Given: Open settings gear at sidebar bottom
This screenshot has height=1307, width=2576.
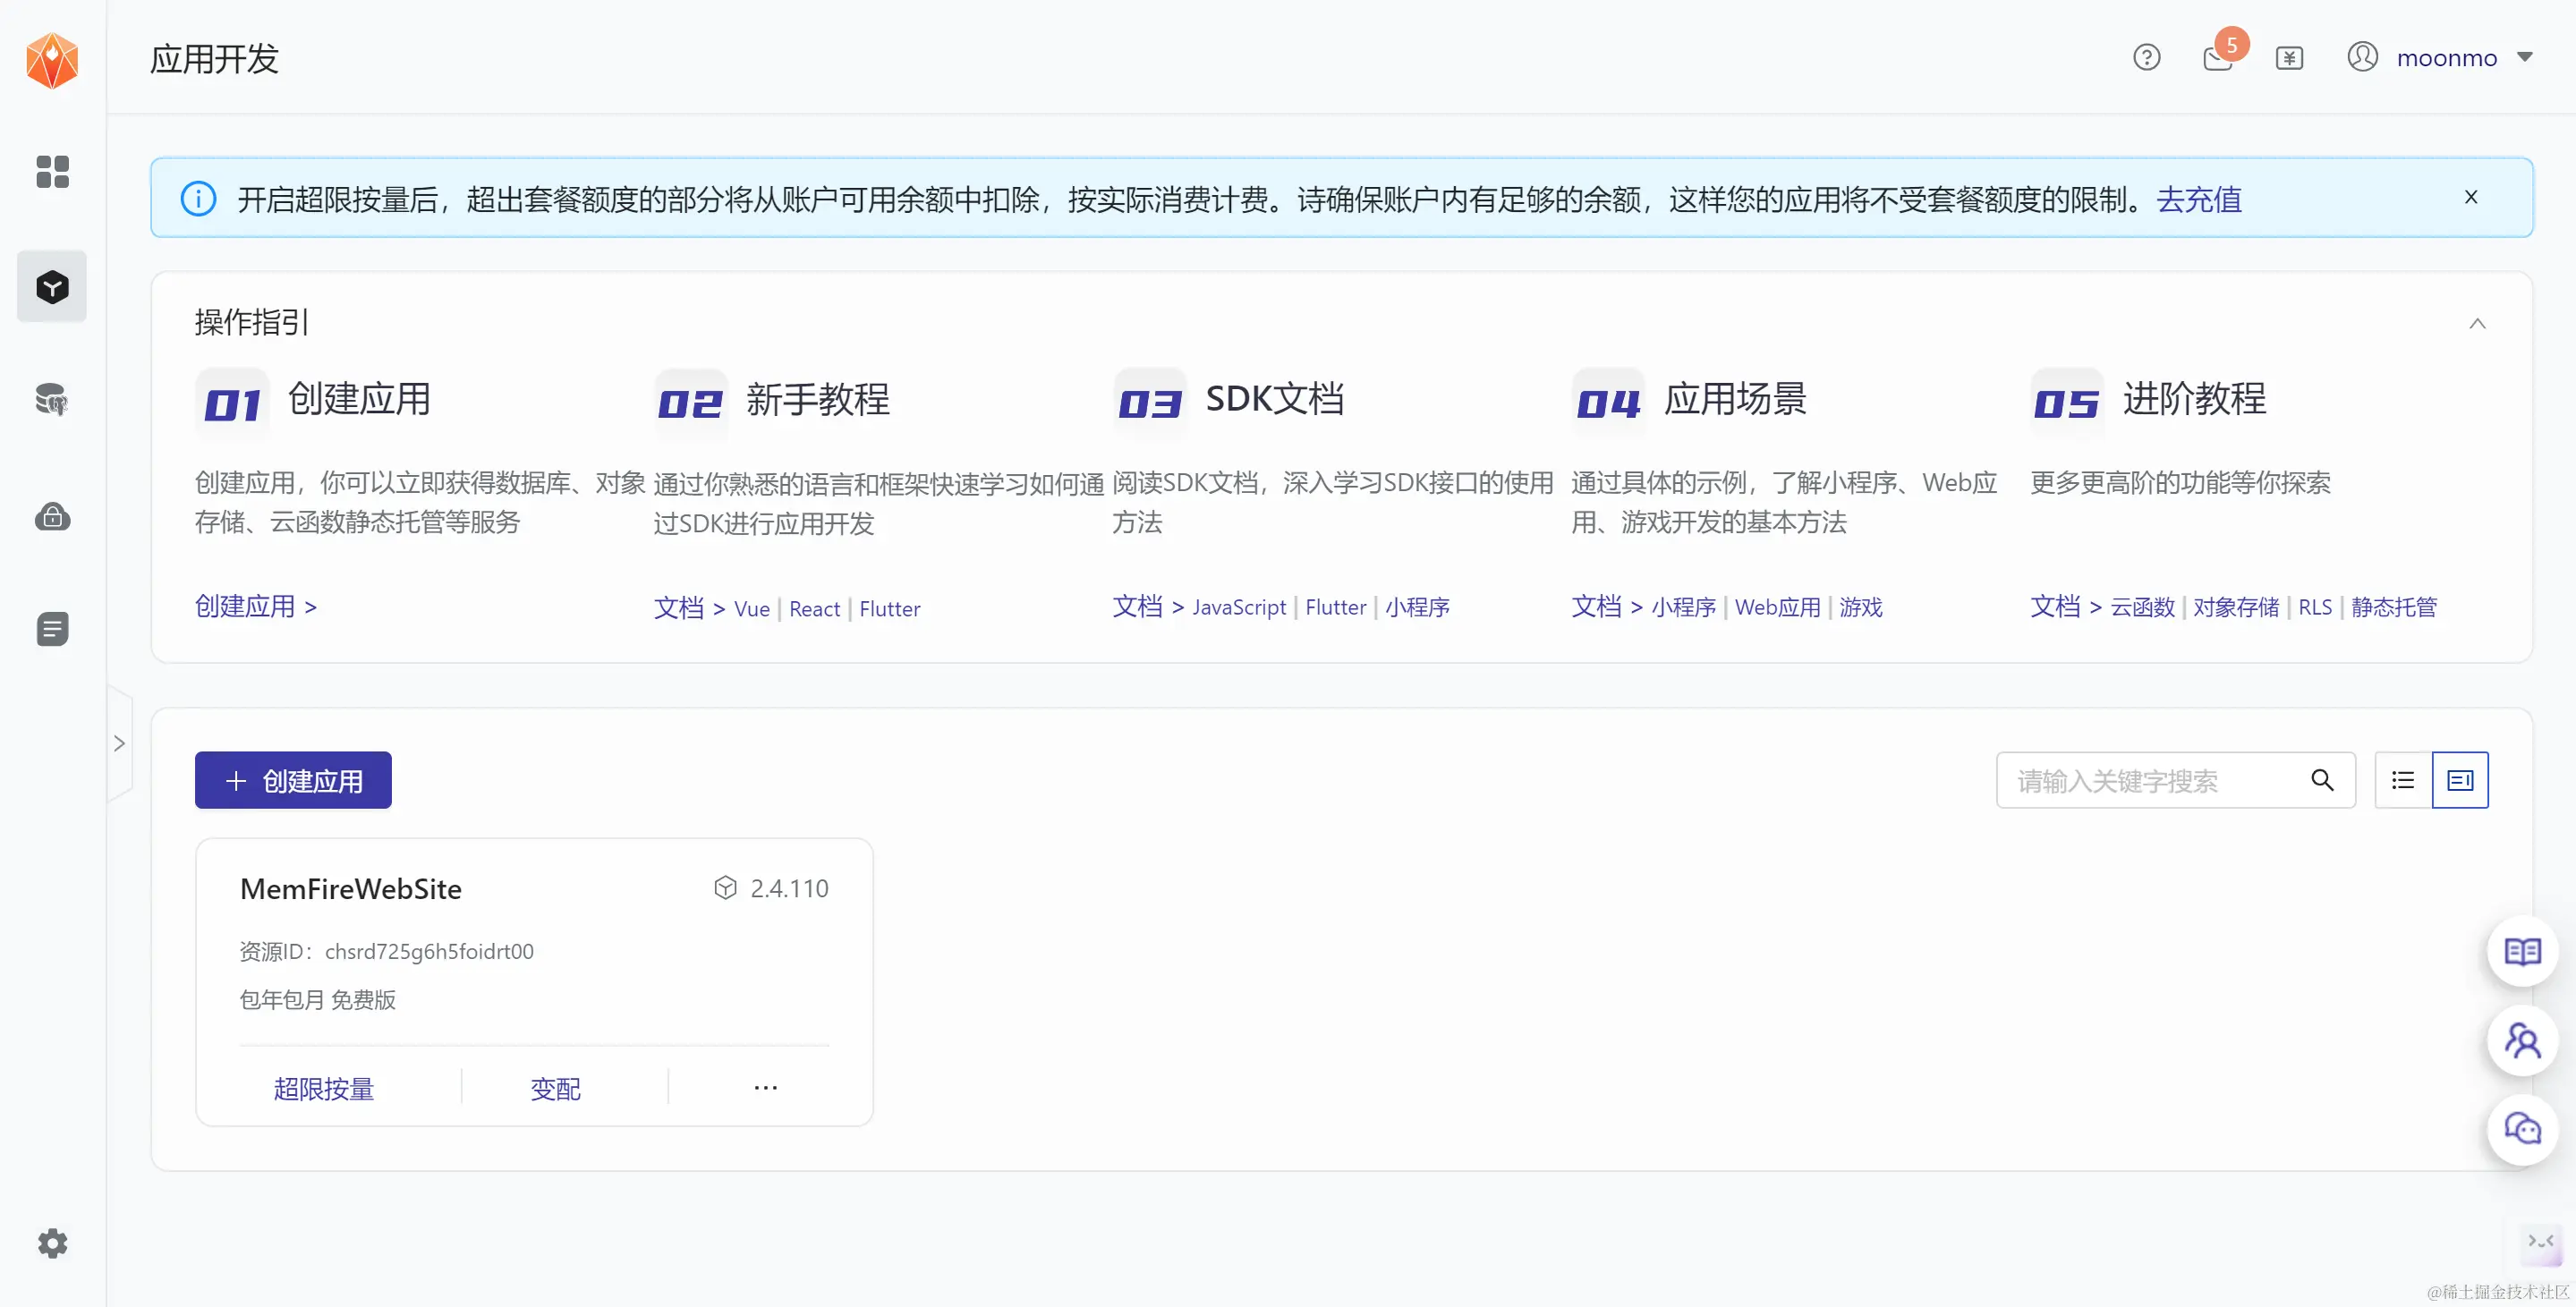Looking at the screenshot, I should [x=52, y=1243].
